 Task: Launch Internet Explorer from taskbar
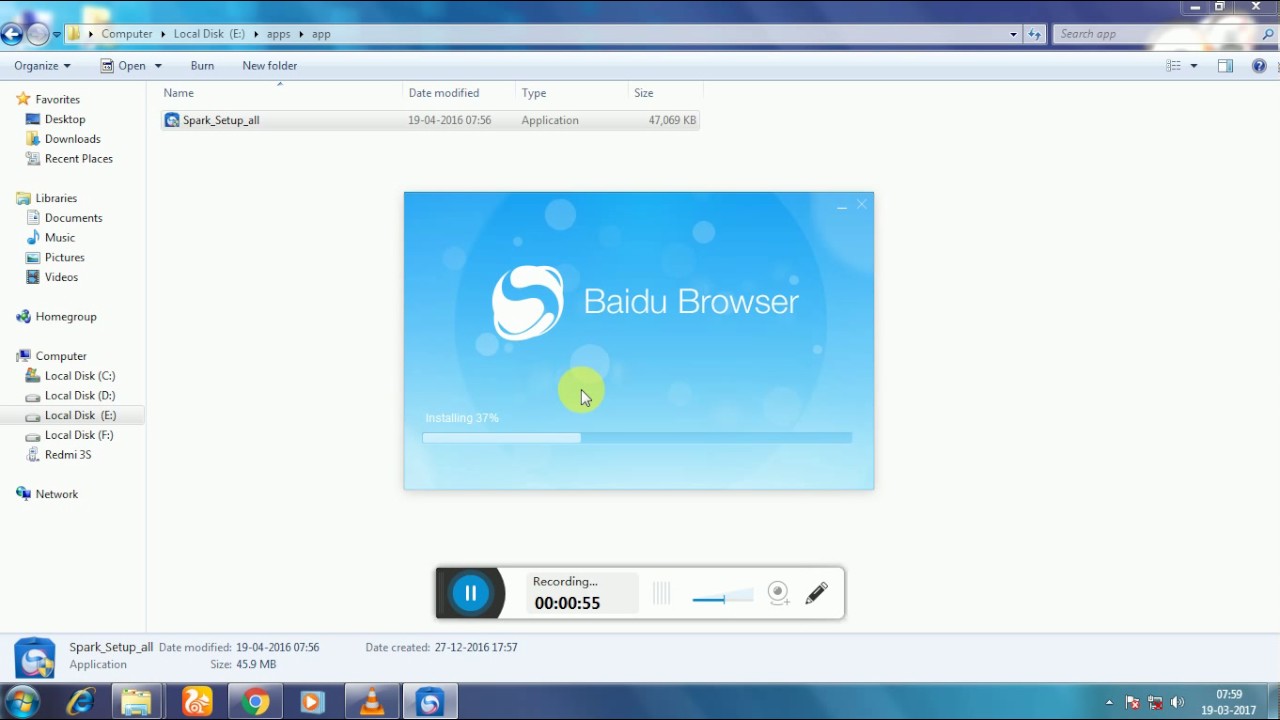pyautogui.click(x=80, y=702)
